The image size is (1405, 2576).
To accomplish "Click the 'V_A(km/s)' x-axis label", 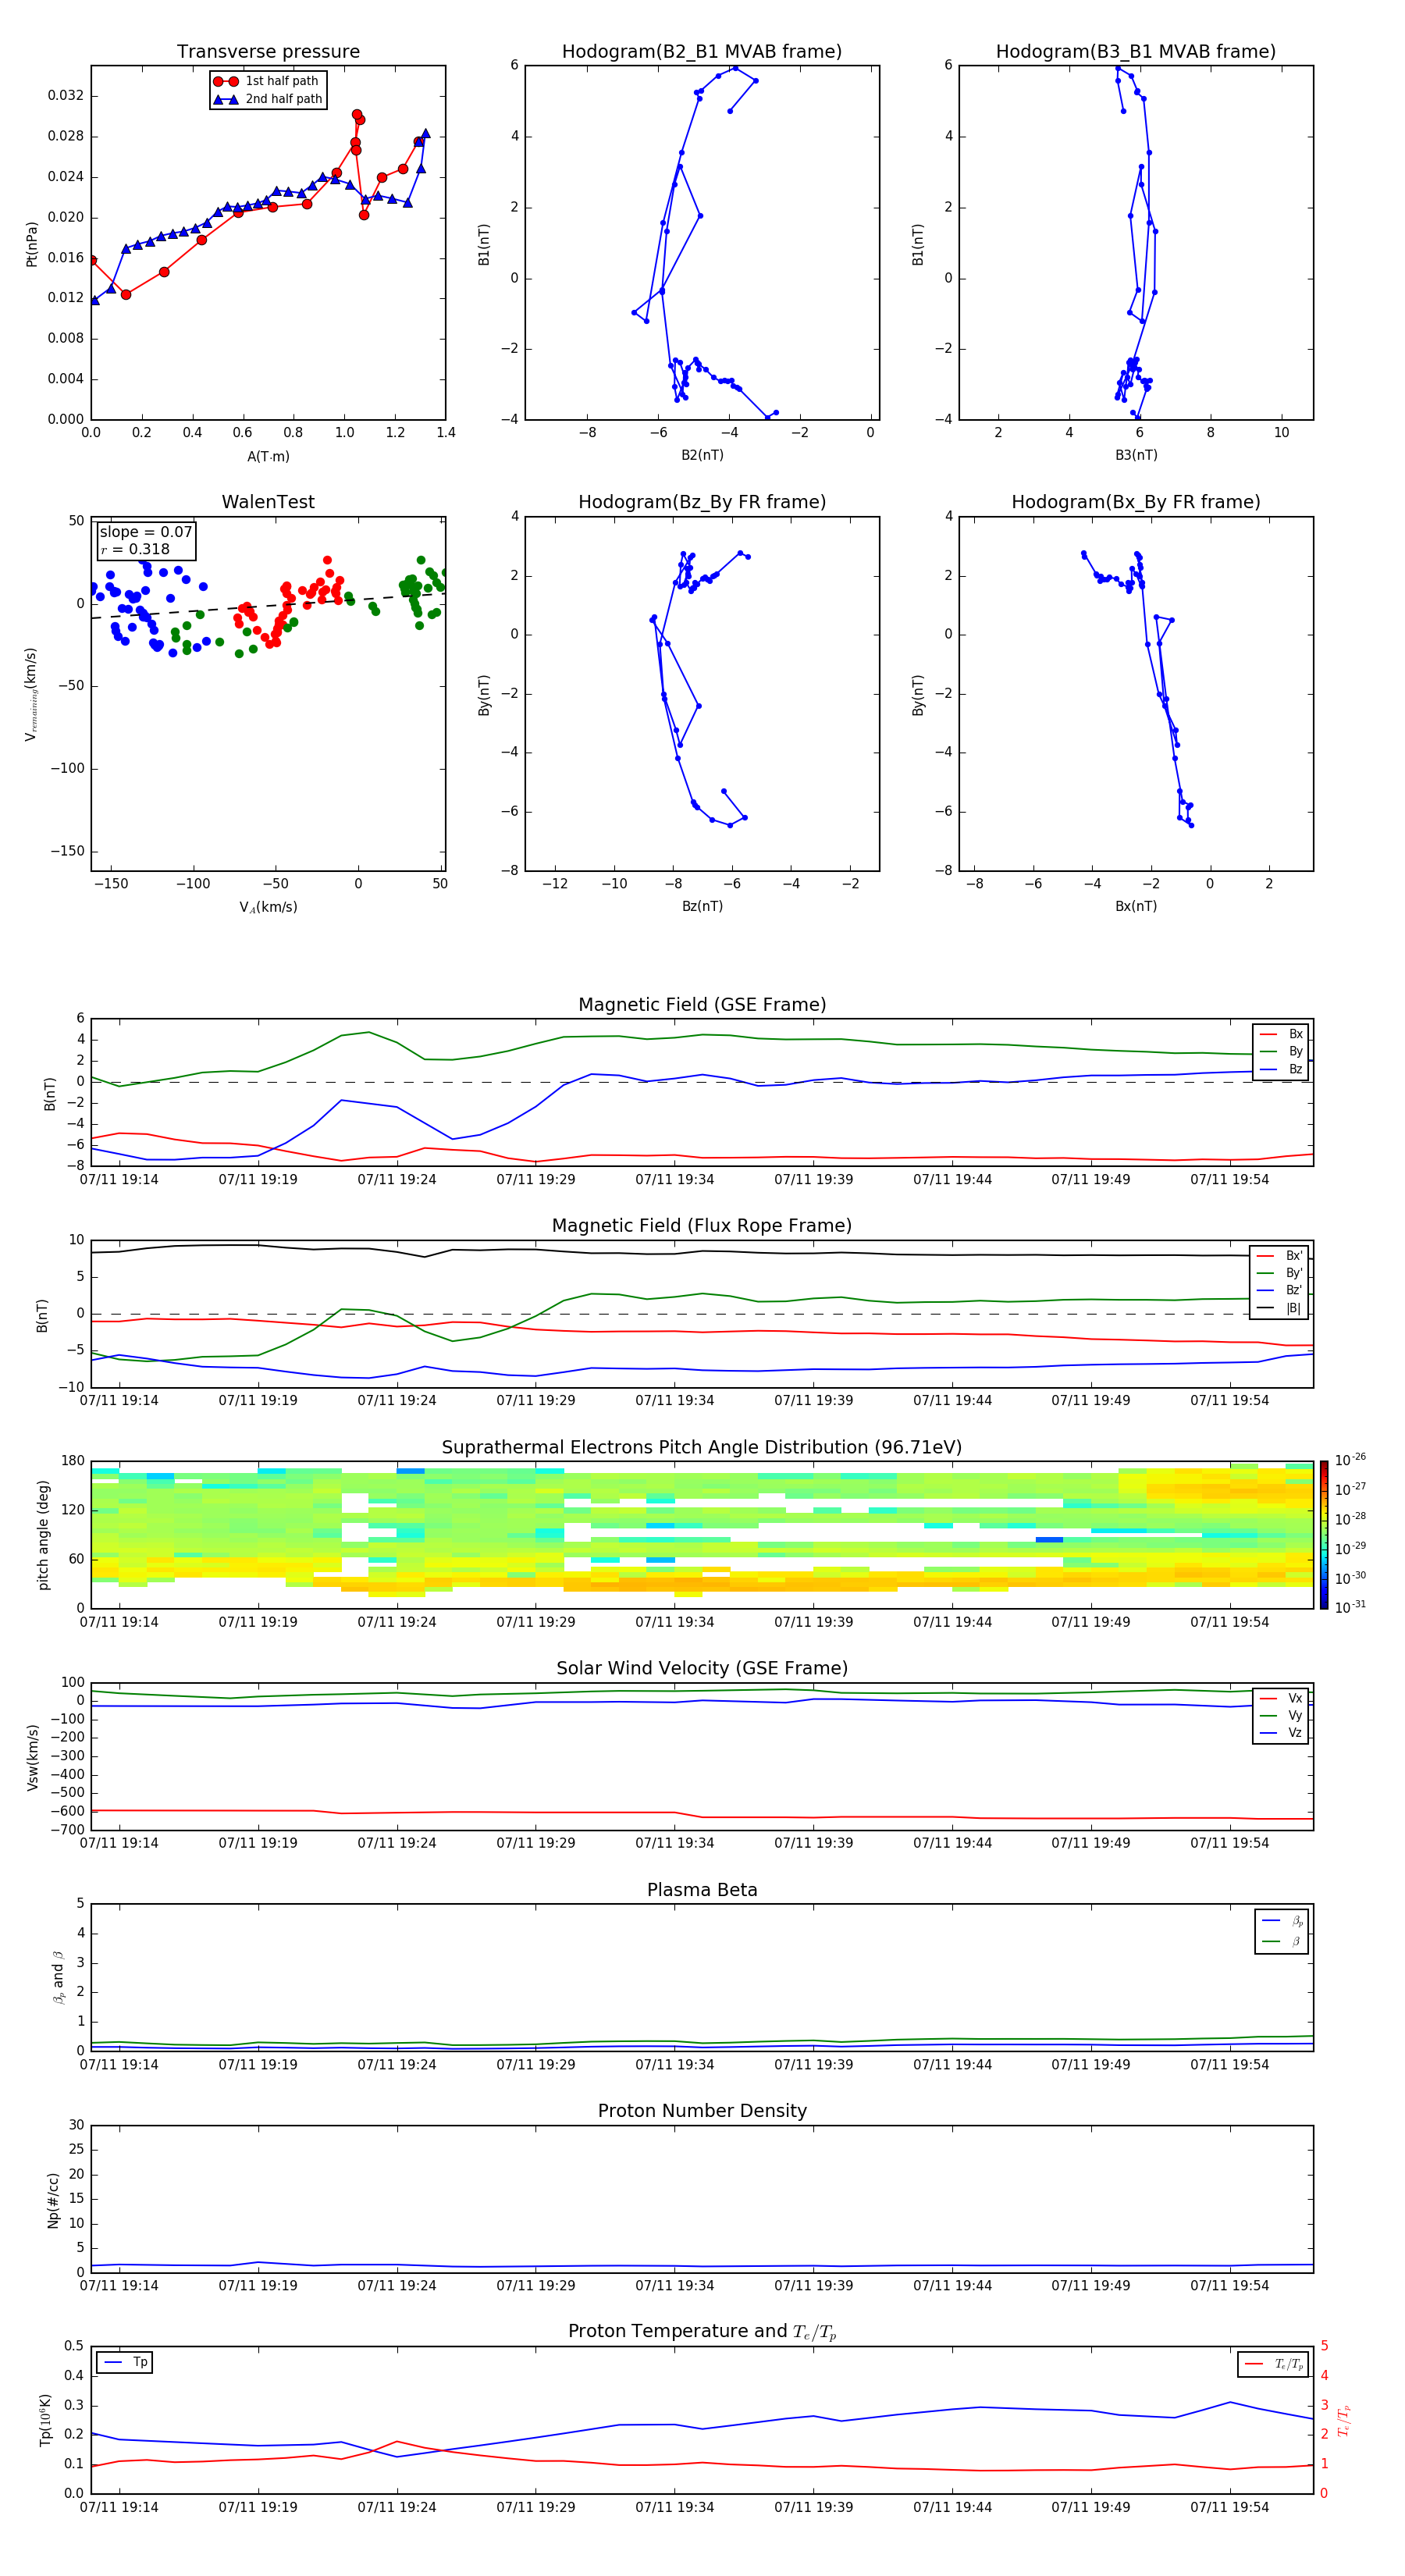I will (268, 908).
